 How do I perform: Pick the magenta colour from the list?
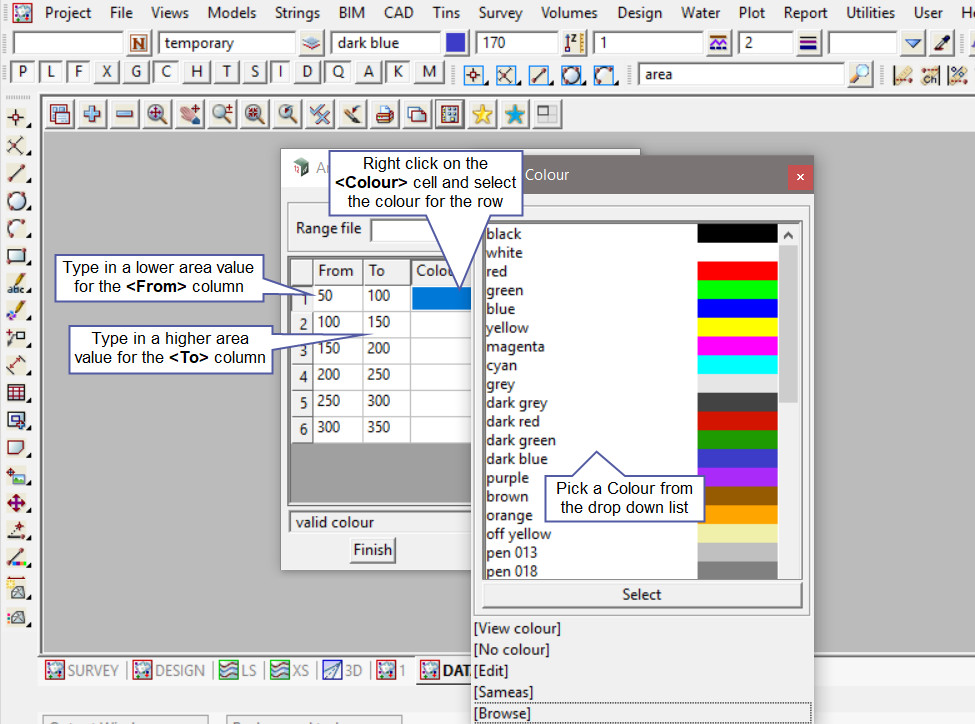tap(515, 346)
